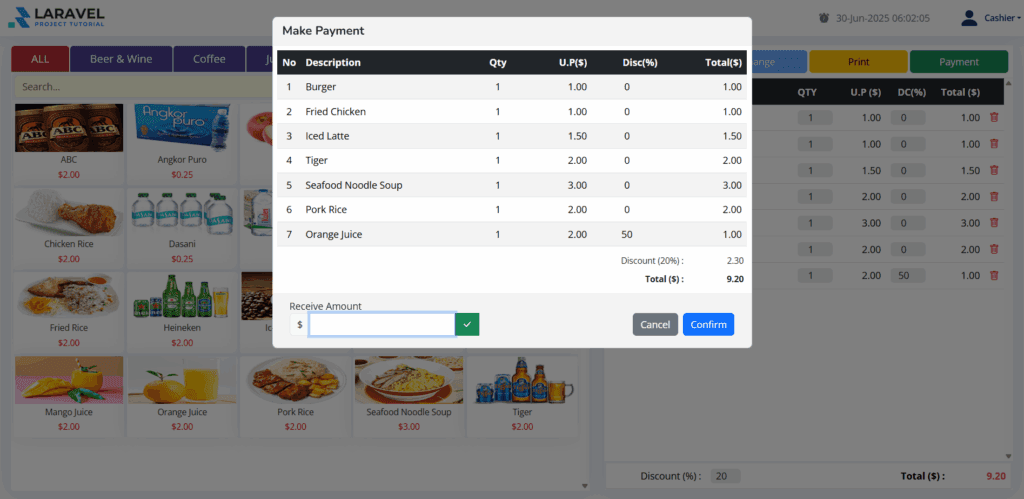Click the green Payment button
The width and height of the screenshot is (1024, 499).
[958, 62]
